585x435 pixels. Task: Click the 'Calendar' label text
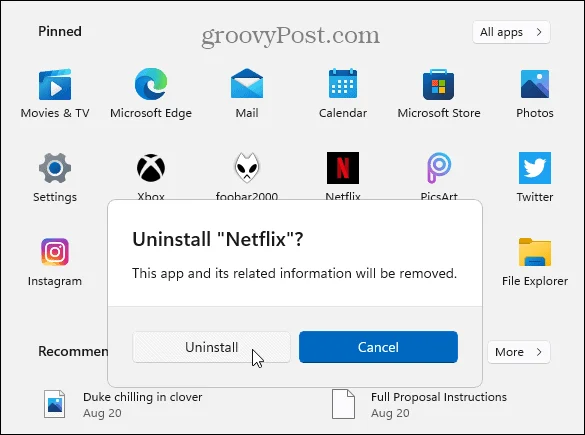pos(343,113)
